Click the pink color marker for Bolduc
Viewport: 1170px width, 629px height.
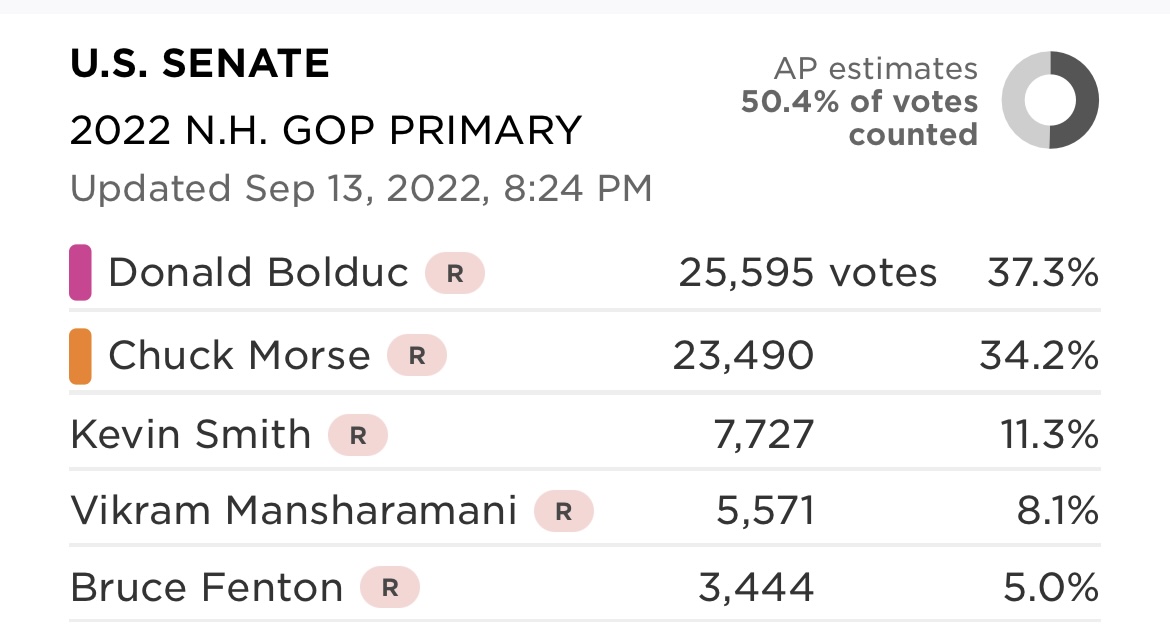coord(81,273)
